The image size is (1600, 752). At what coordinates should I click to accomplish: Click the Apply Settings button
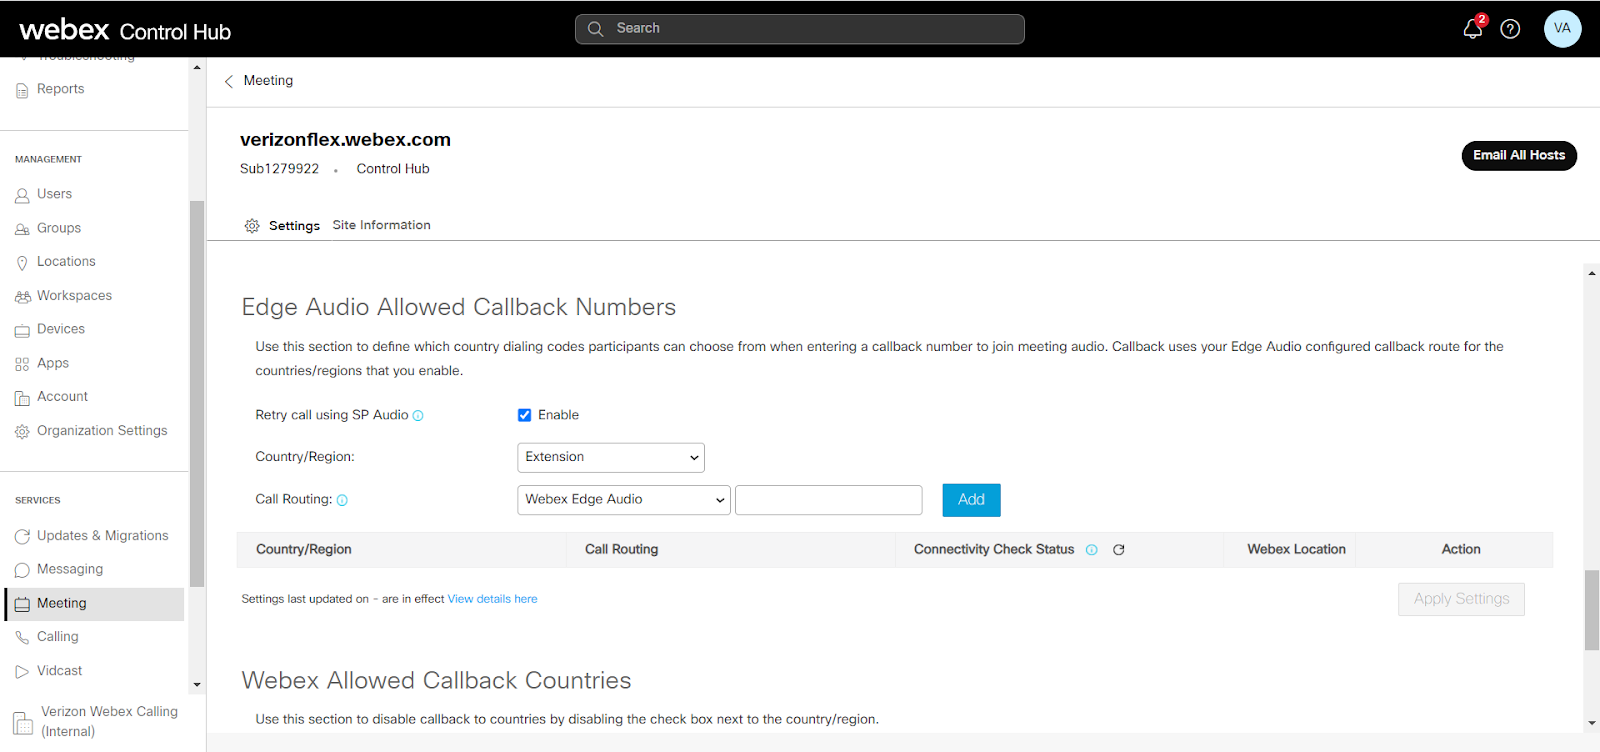pos(1461,599)
